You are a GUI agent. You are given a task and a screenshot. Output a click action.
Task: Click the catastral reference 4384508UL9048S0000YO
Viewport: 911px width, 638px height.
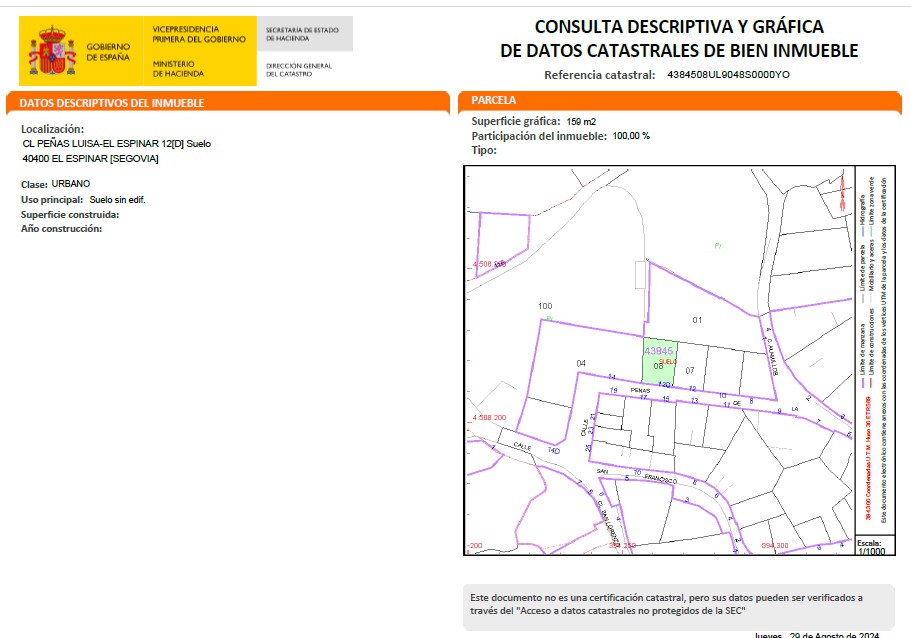[728, 74]
